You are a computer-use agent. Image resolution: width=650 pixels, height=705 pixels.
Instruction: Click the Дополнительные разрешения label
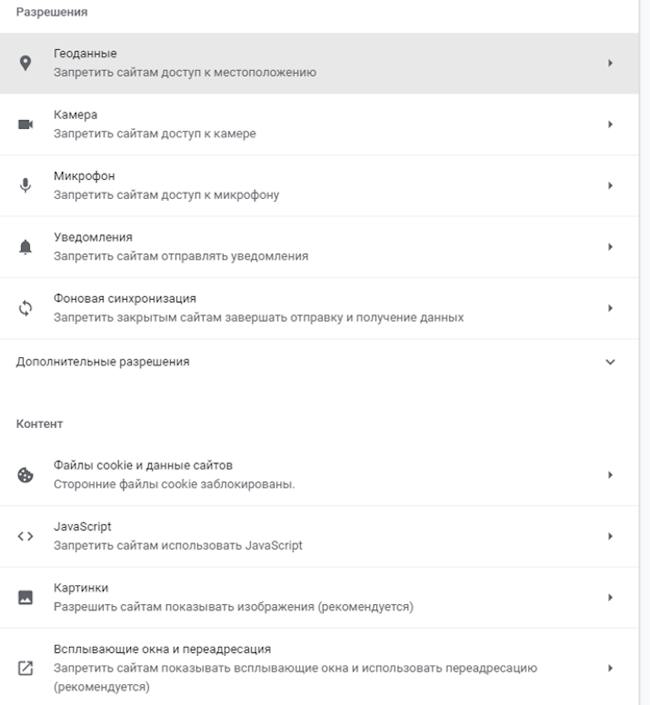click(x=103, y=362)
